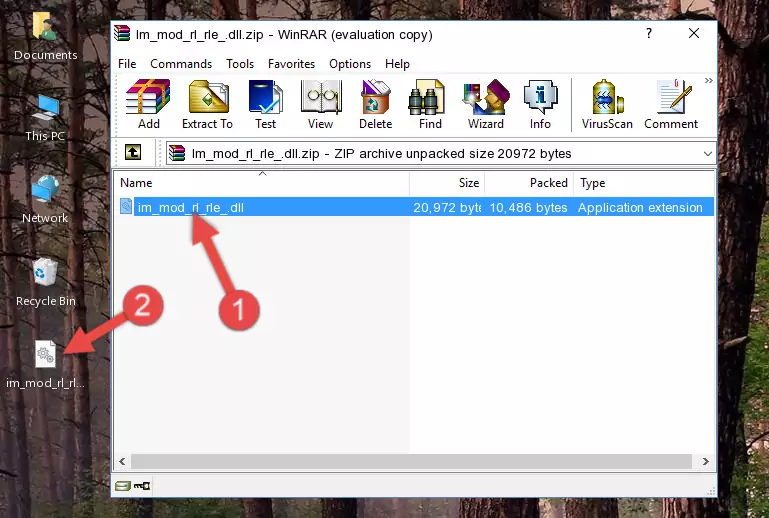Click the WinRAR help question mark
Viewport: 769px width, 518px height.
click(648, 33)
